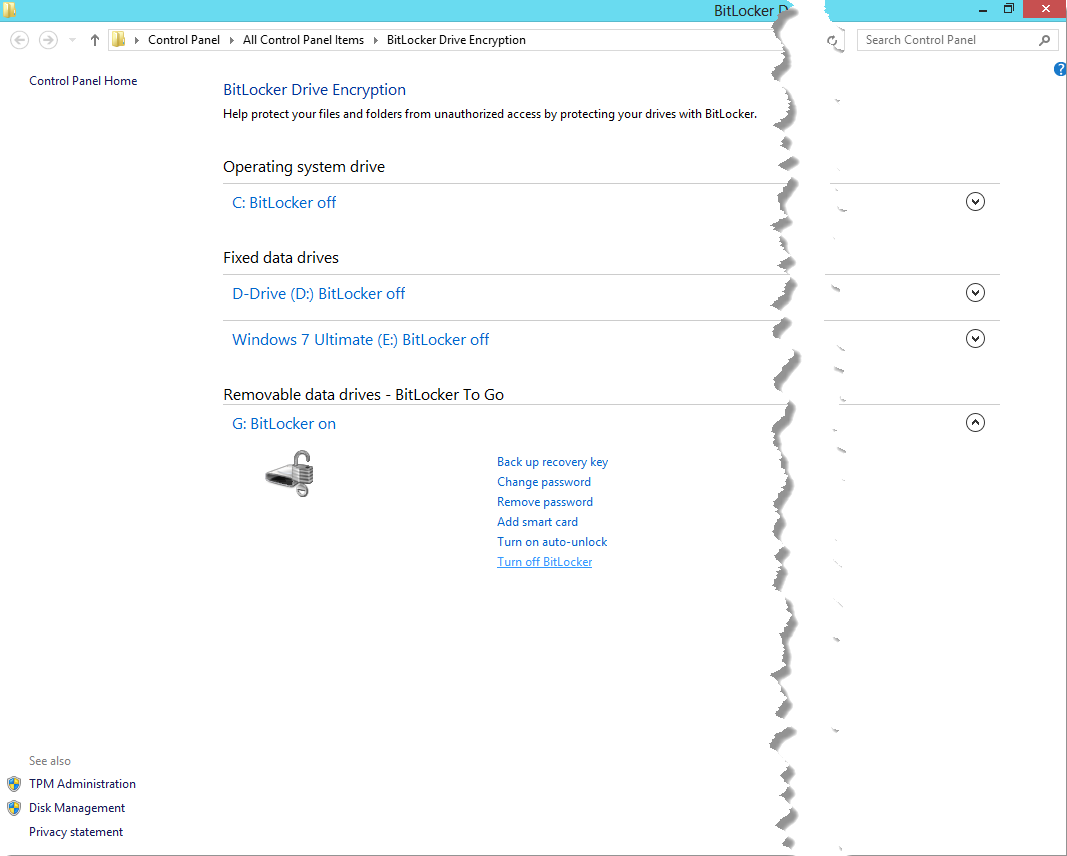The image size is (1067, 856).
Task: Open the Privacy statement link
Action: (76, 832)
